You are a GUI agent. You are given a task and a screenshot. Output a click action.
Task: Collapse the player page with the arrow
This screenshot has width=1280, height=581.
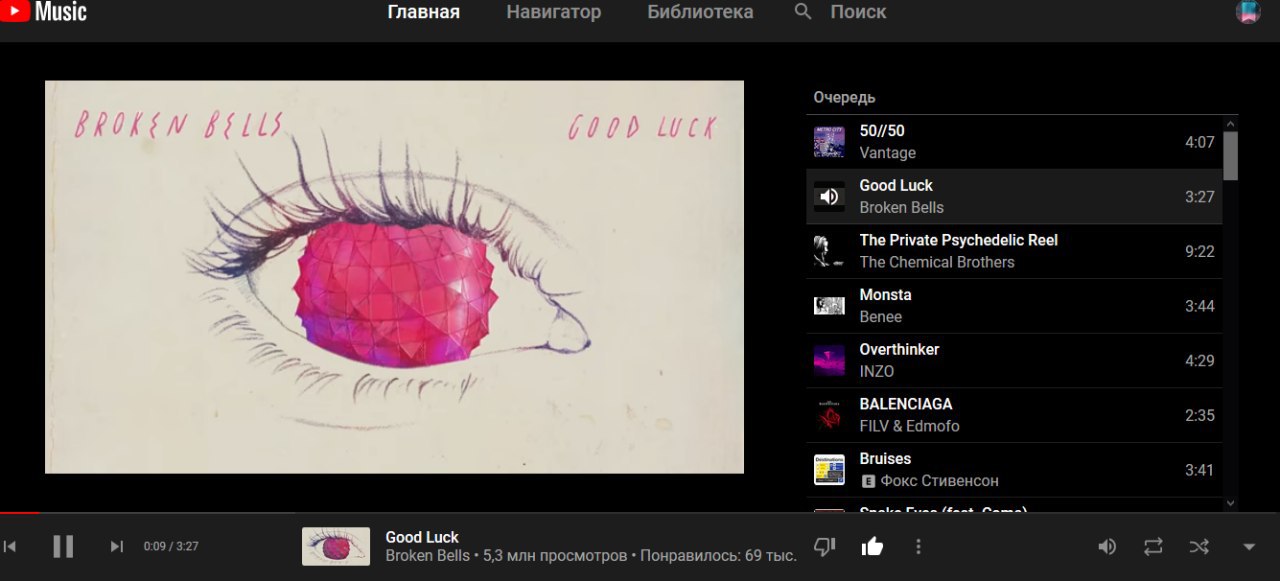1249,547
